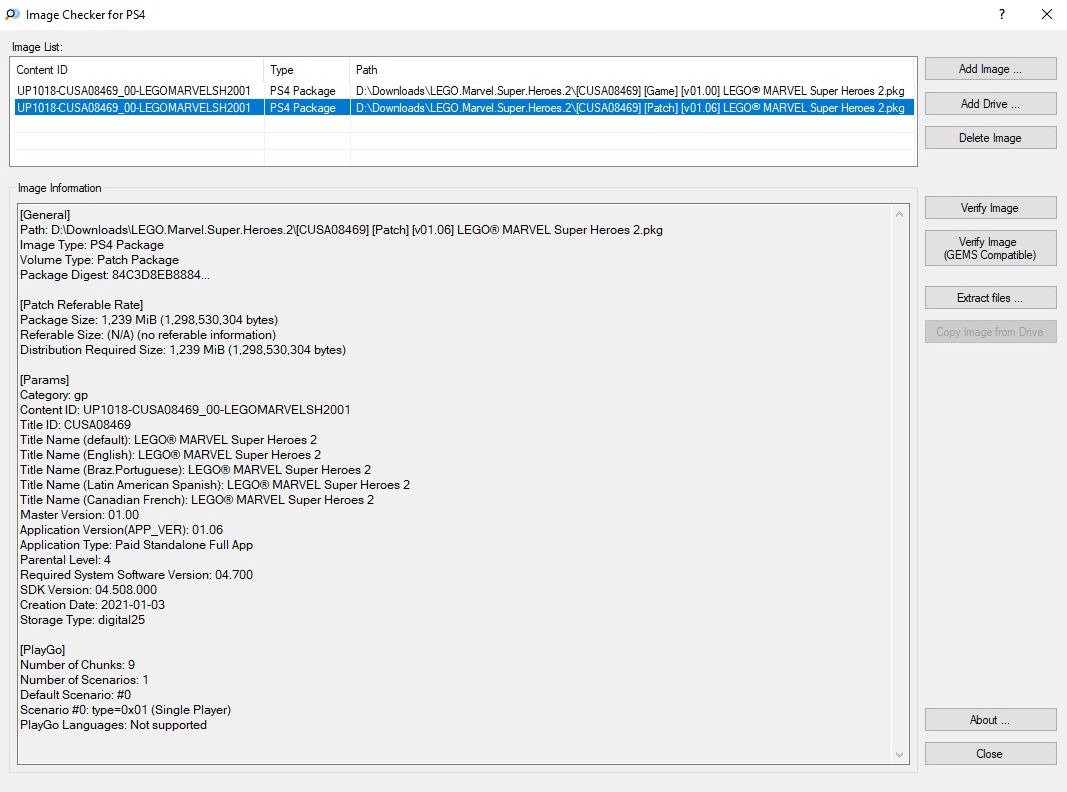Click the highlighted row's PS4 Package type cell

303,108
